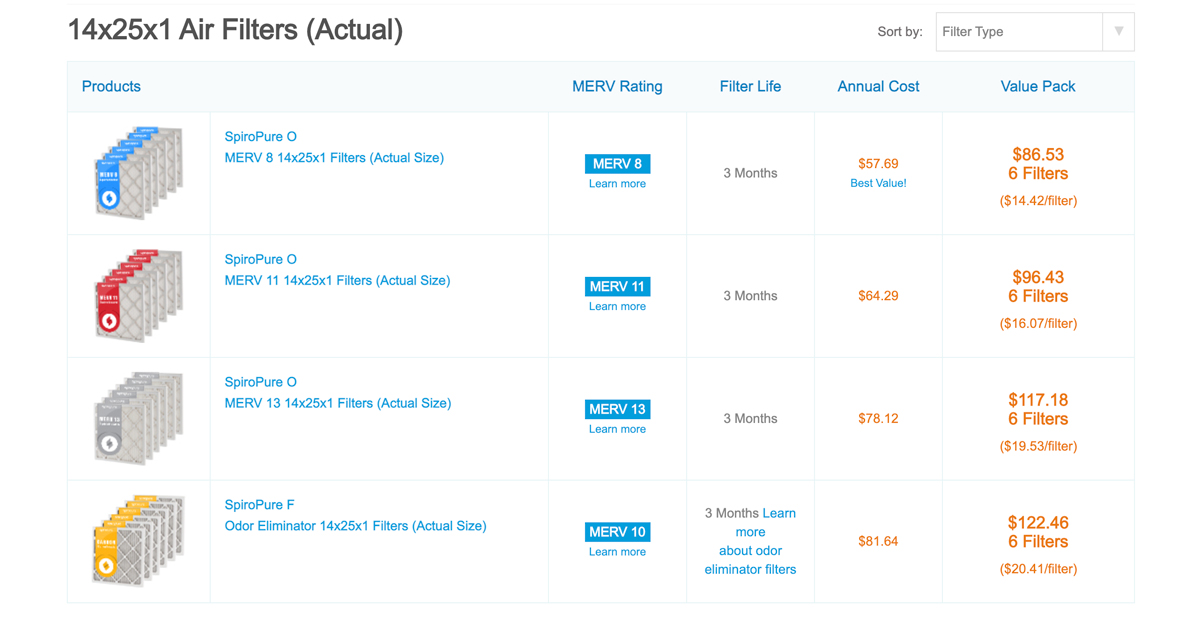Screen dimensions: 1200x630
Task: Click the Sort by dropdown arrow
Action: [x=1117, y=31]
